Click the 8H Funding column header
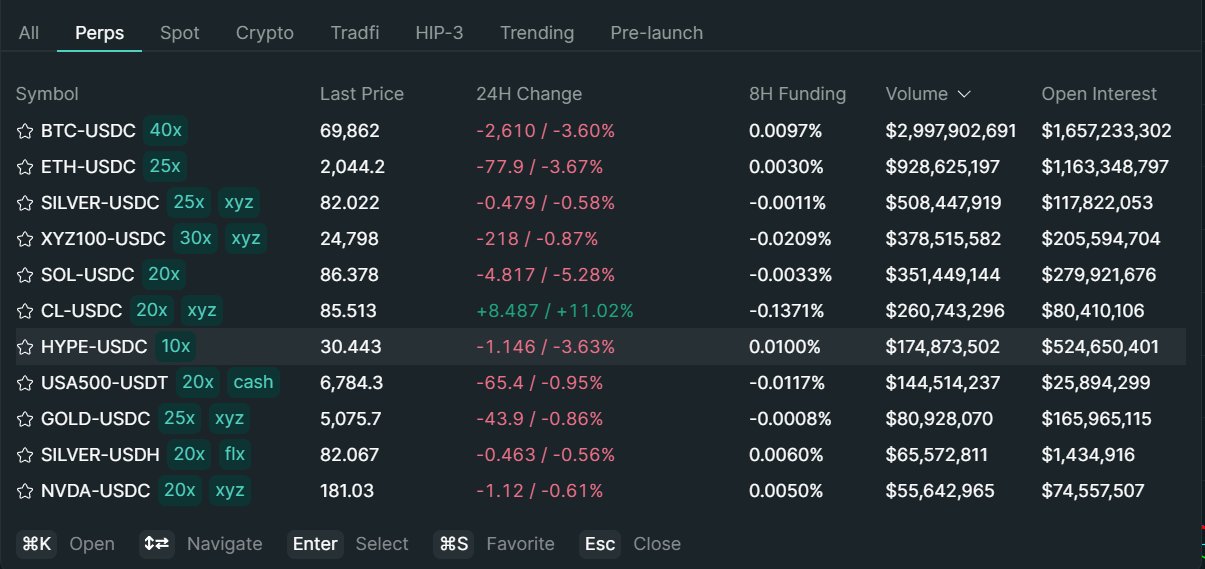 [x=797, y=94]
